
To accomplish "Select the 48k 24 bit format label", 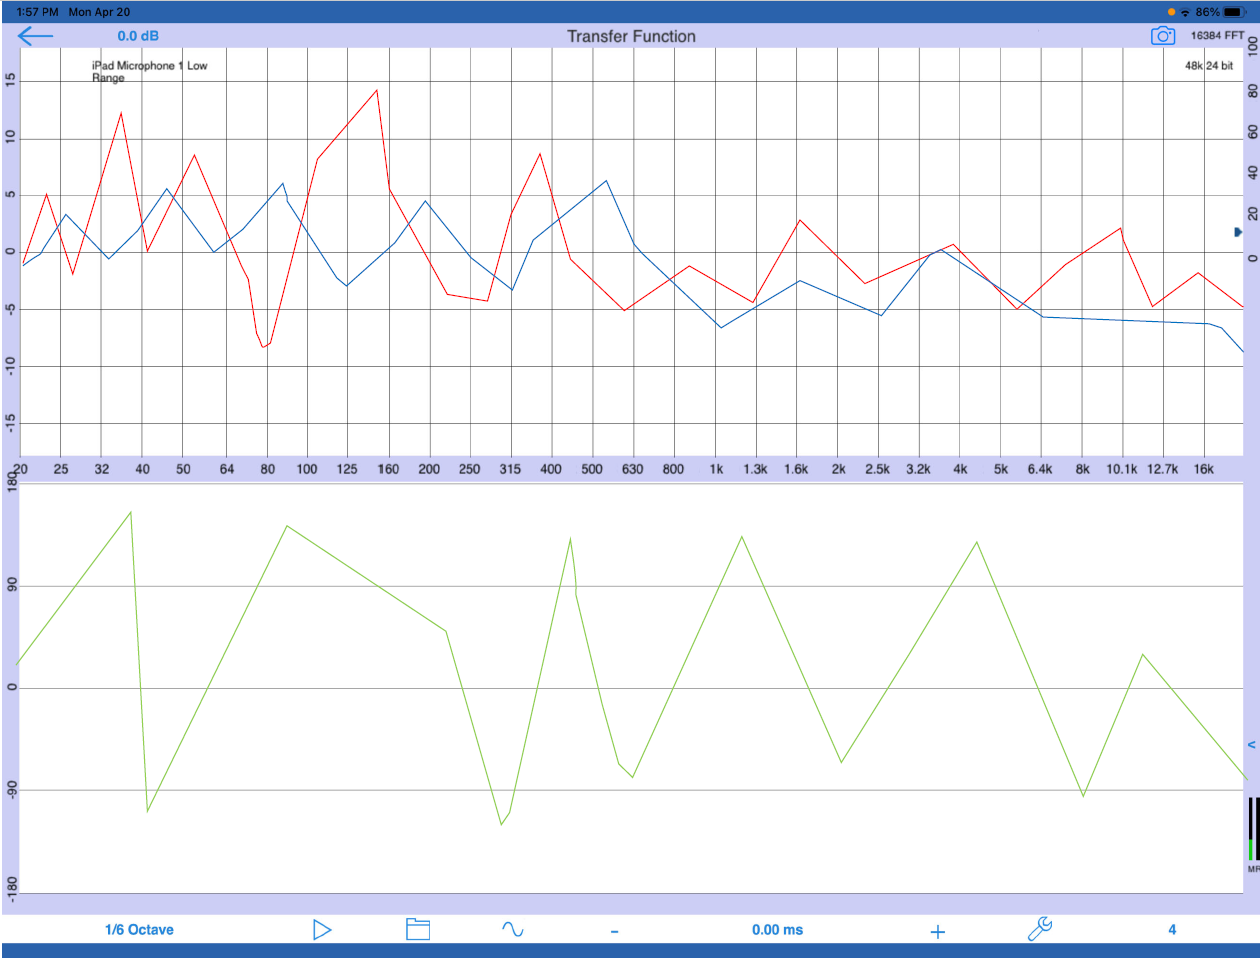I will pos(1208,66).
